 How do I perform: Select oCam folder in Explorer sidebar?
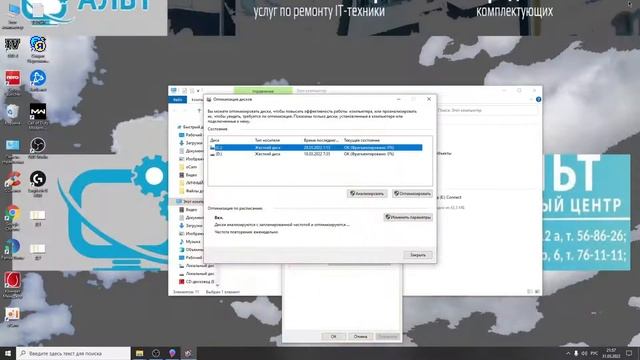click(x=188, y=167)
